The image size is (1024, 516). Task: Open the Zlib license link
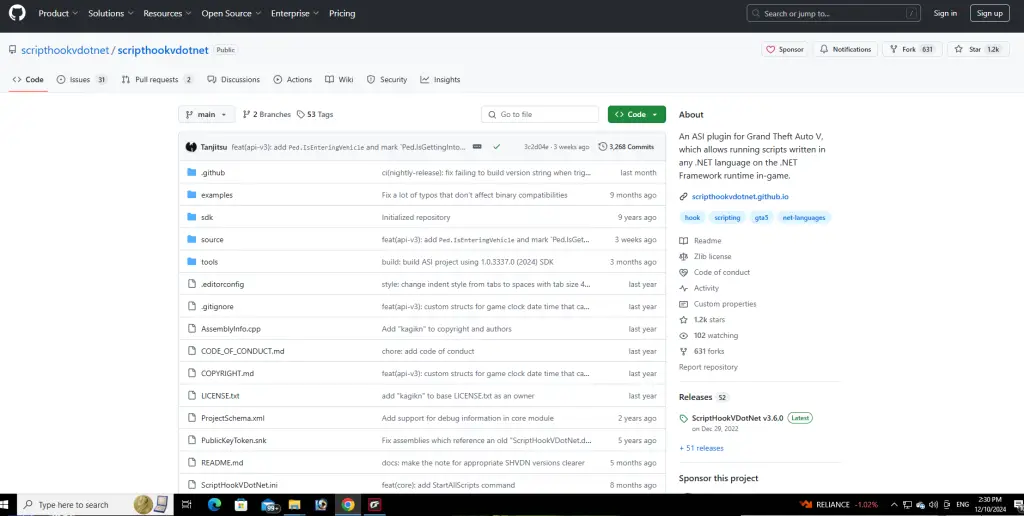(712, 257)
